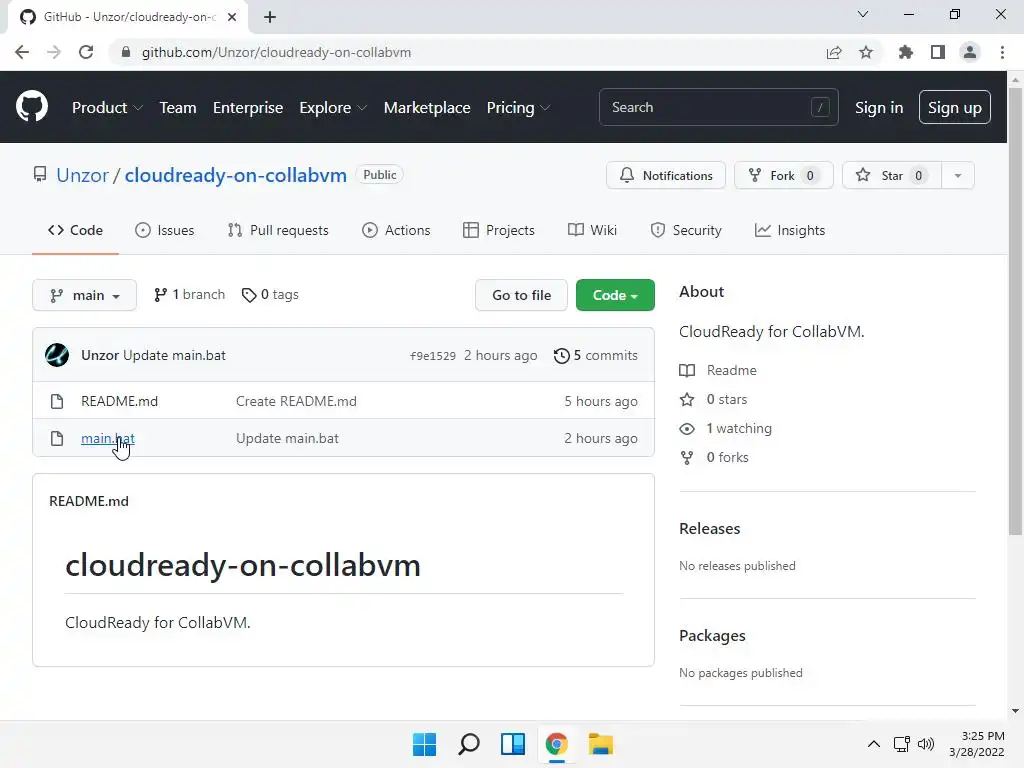
Task: Toggle the browser side panel icon
Action: pos(938,52)
